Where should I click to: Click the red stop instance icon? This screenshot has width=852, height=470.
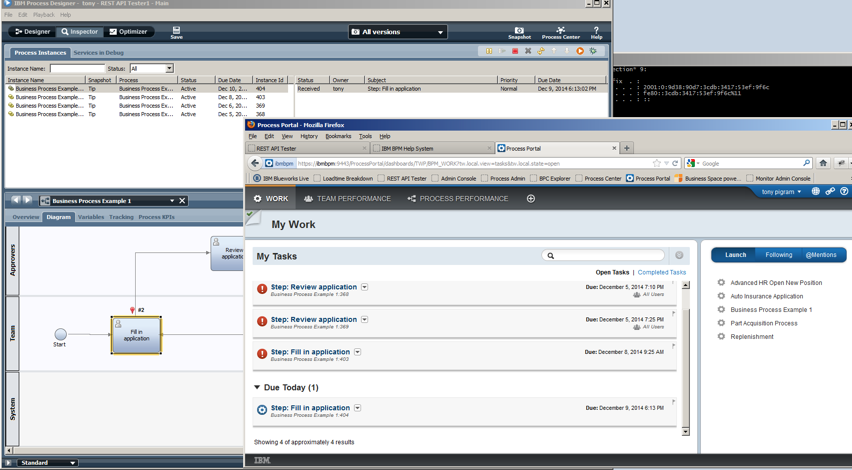(x=515, y=51)
